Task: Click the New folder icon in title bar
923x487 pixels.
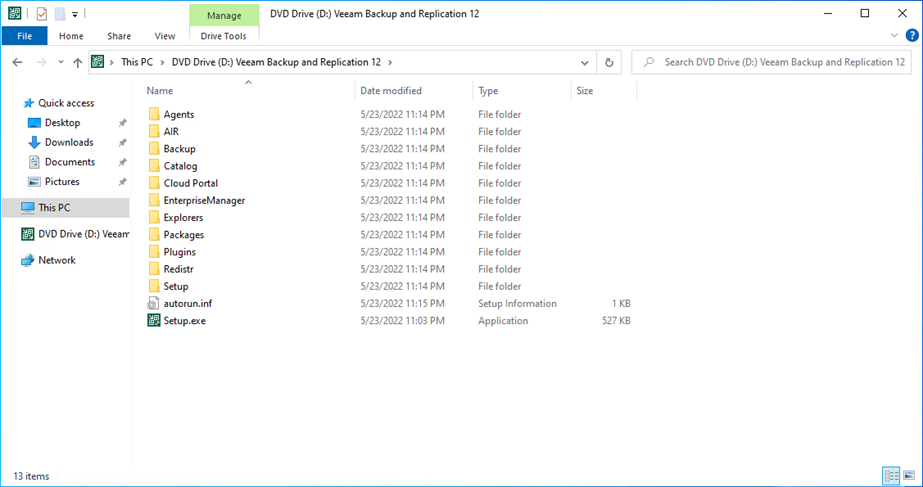Action: (59, 14)
